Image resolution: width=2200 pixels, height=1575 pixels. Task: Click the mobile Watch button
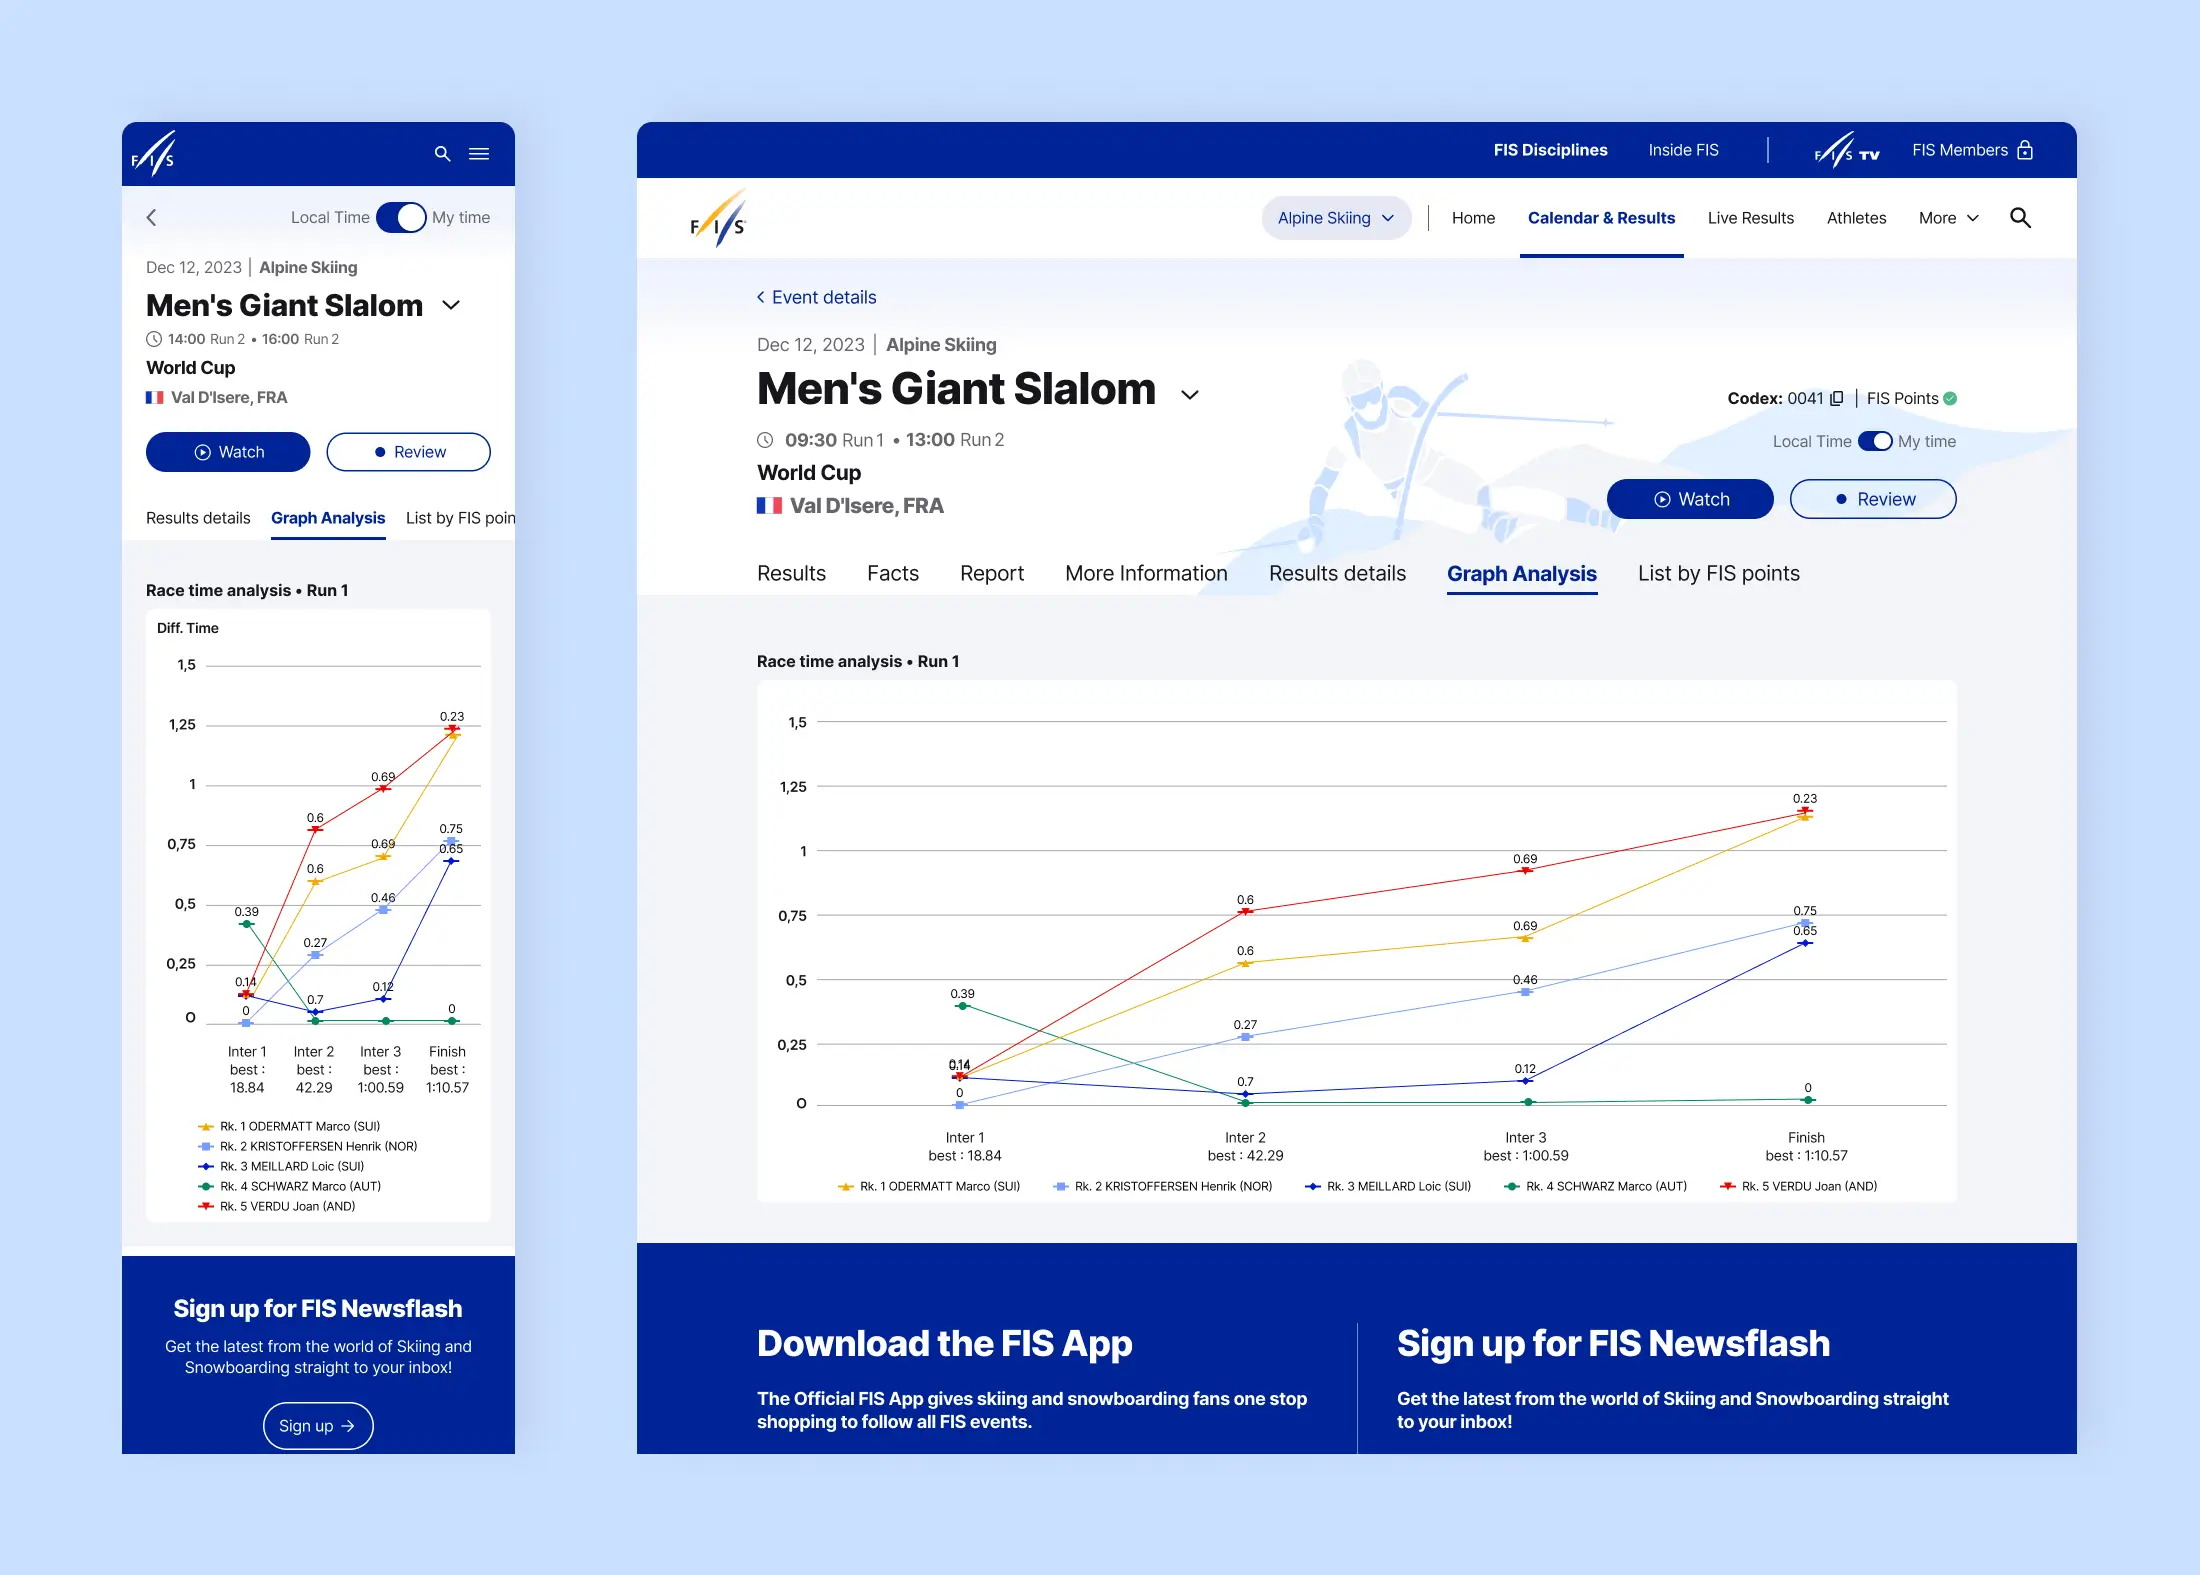[x=228, y=452]
